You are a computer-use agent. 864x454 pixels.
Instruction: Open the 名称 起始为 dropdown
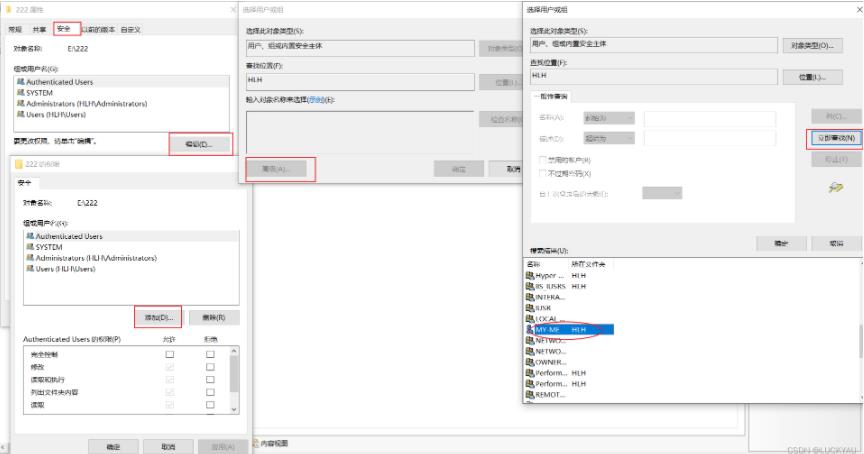pos(609,118)
